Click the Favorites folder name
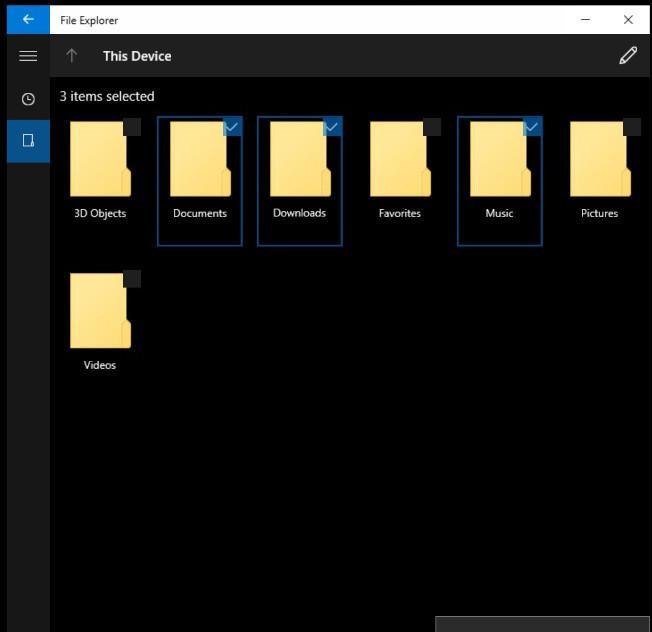 (400, 213)
